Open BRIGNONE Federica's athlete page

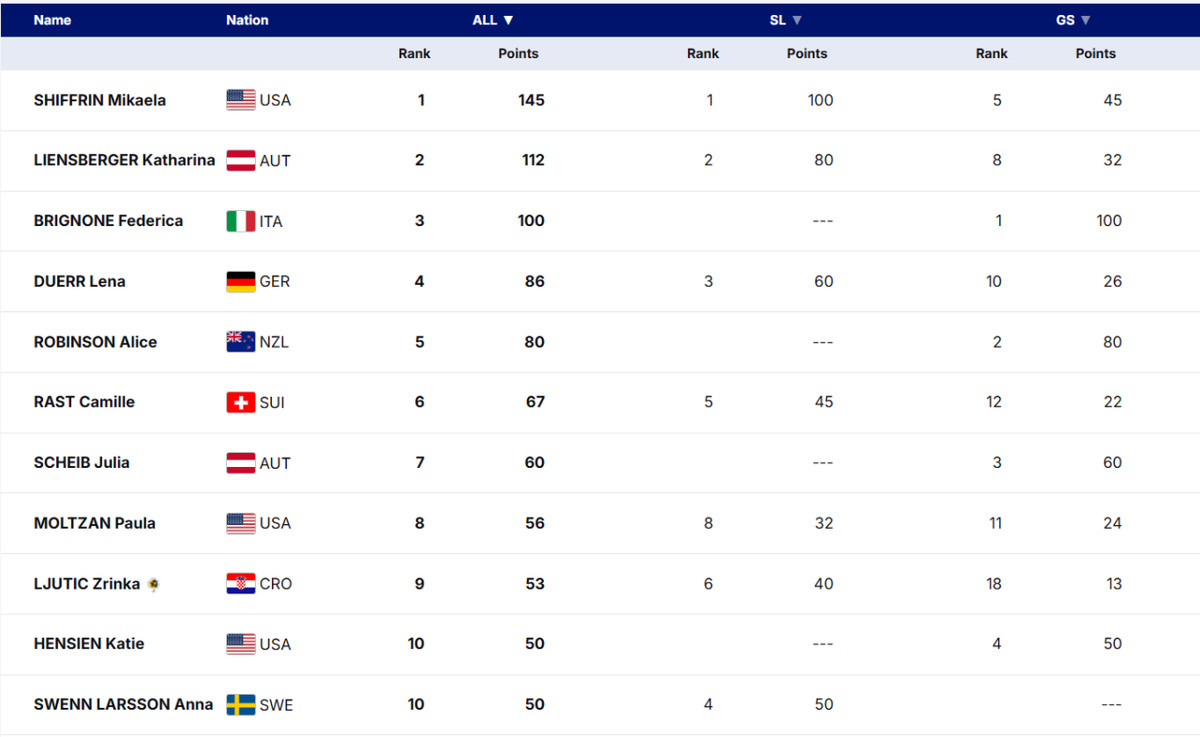(108, 221)
